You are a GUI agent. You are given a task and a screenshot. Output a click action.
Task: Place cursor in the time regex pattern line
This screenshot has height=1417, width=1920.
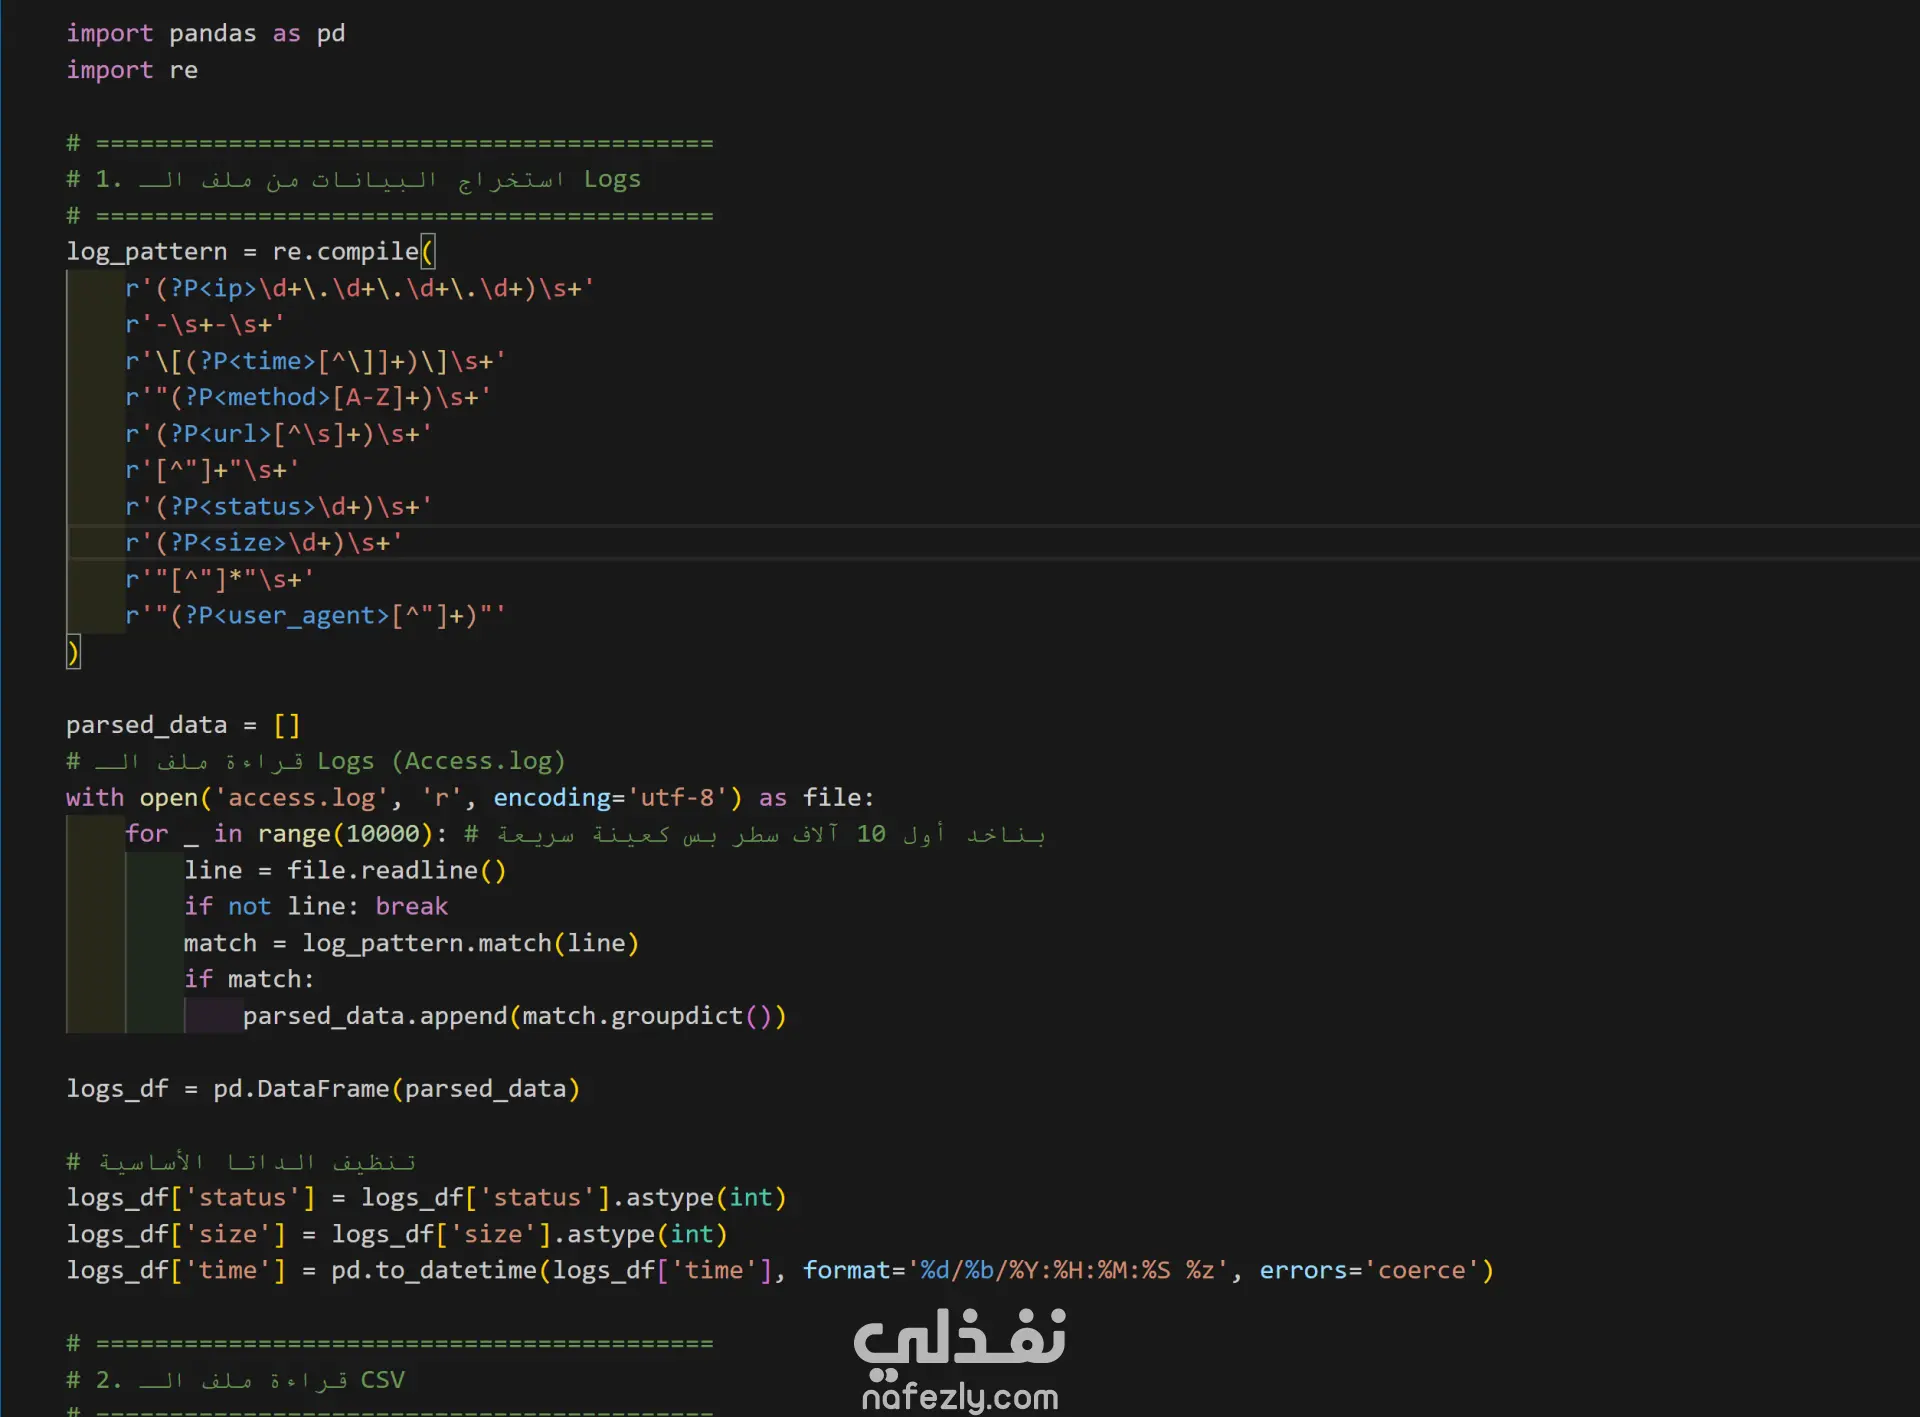pyautogui.click(x=314, y=361)
